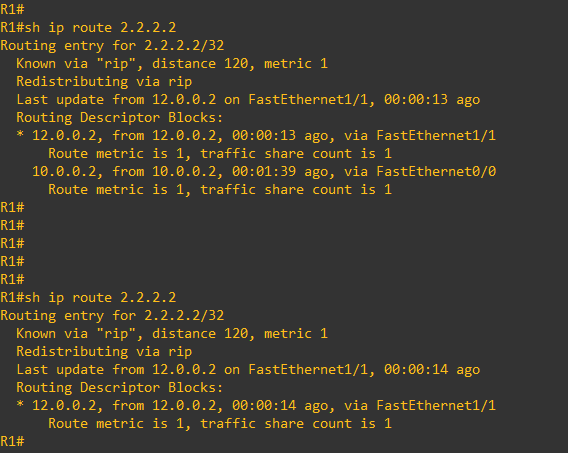Image resolution: width=568 pixels, height=453 pixels.
Task: Click the asterisk before the first 12.0.0.2 entry
Action: pos(20,135)
